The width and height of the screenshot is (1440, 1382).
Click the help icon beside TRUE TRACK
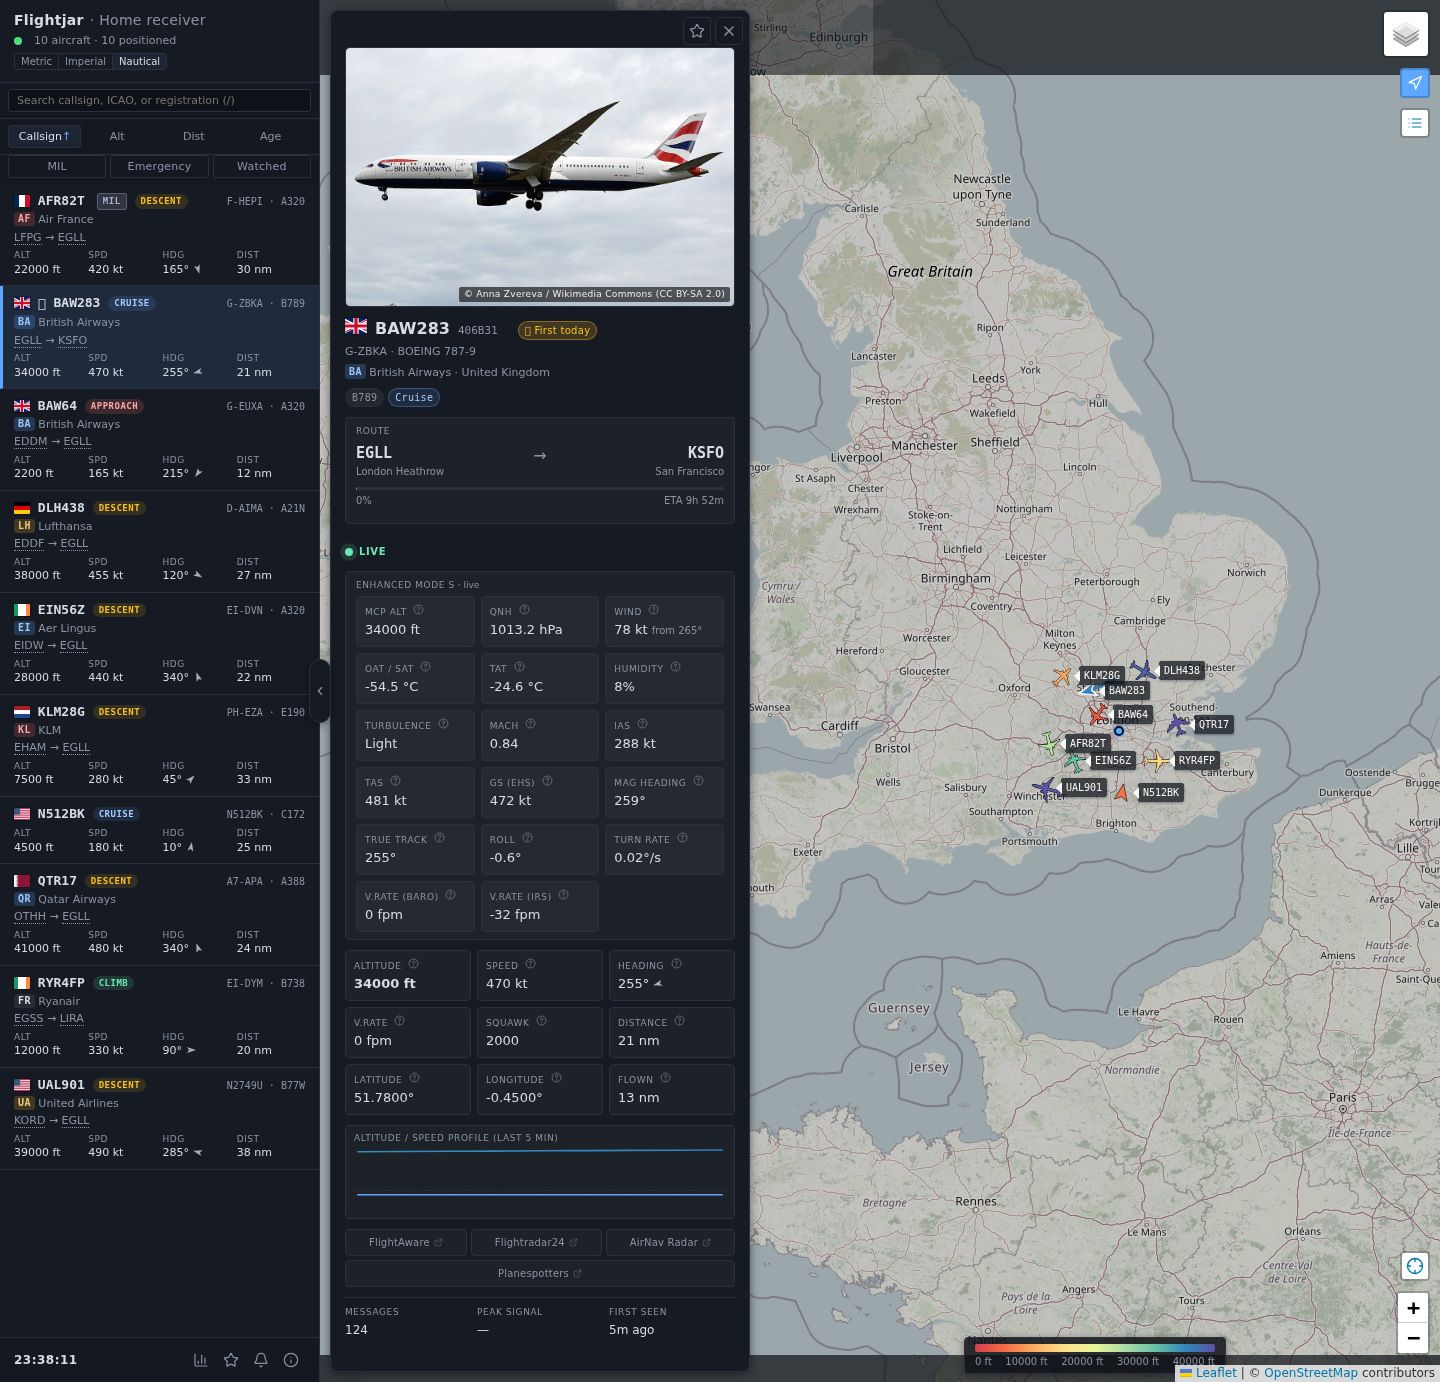439,838
